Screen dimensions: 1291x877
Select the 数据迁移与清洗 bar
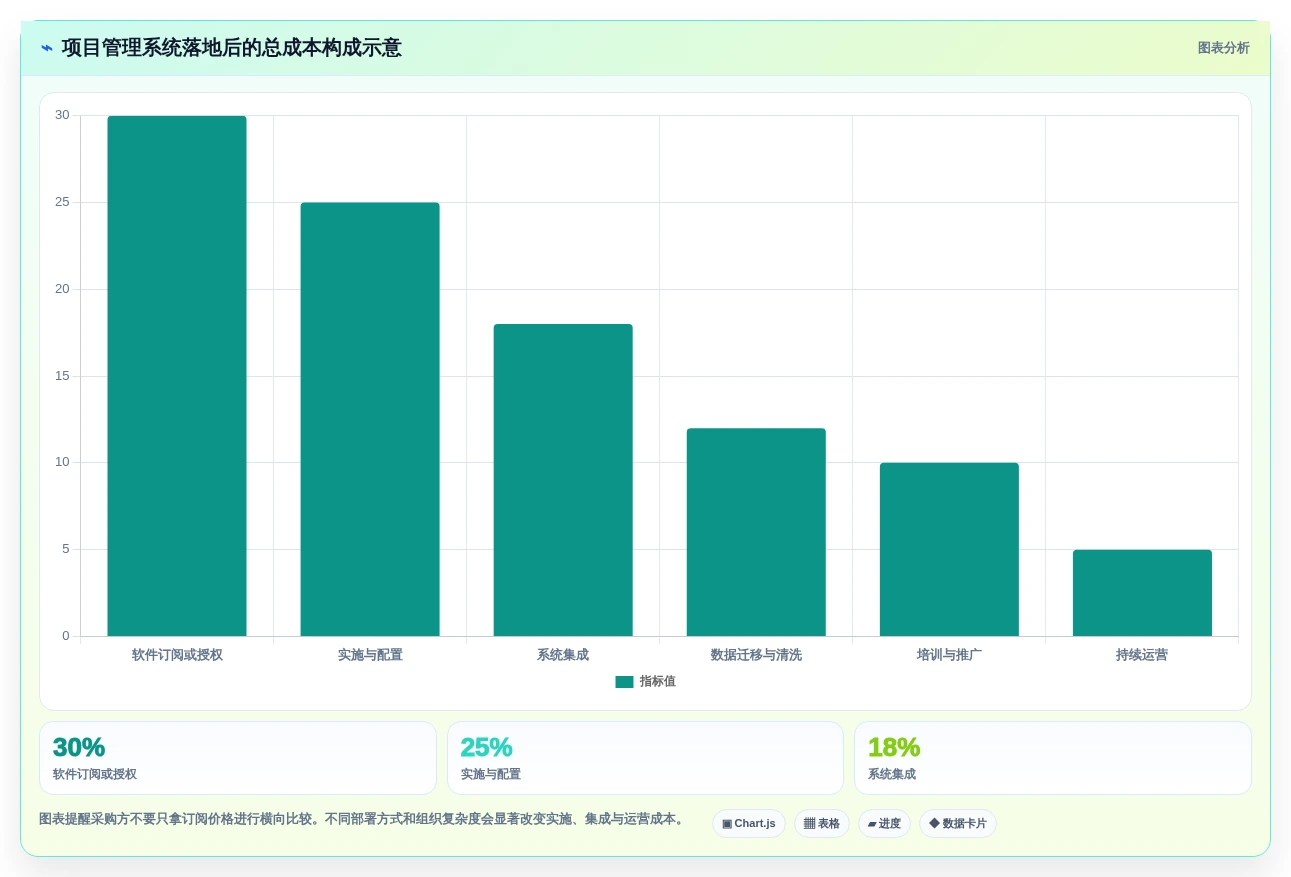coord(756,532)
